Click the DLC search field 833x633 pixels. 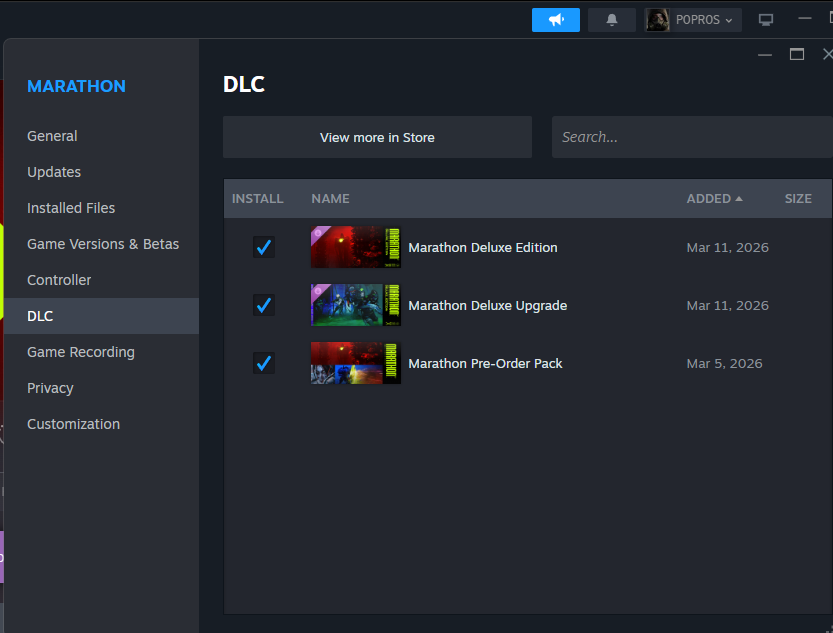(690, 137)
